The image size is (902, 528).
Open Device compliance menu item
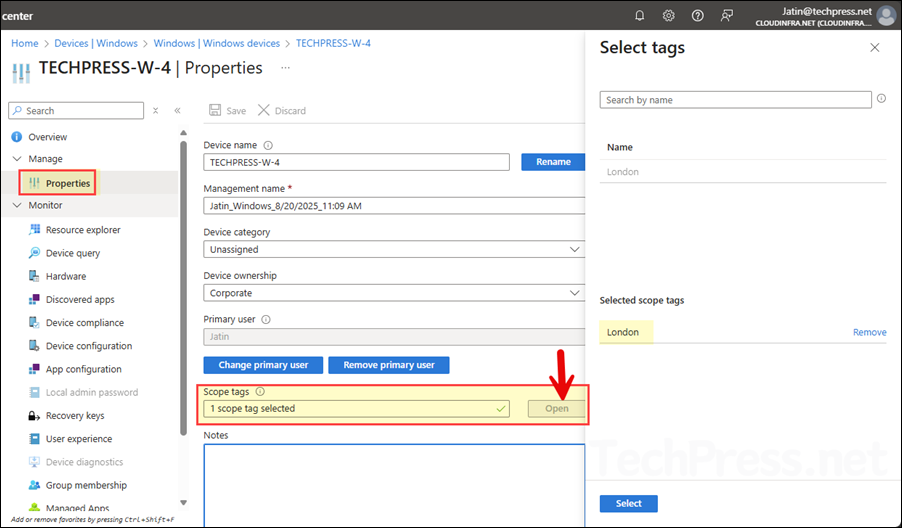[85, 323]
